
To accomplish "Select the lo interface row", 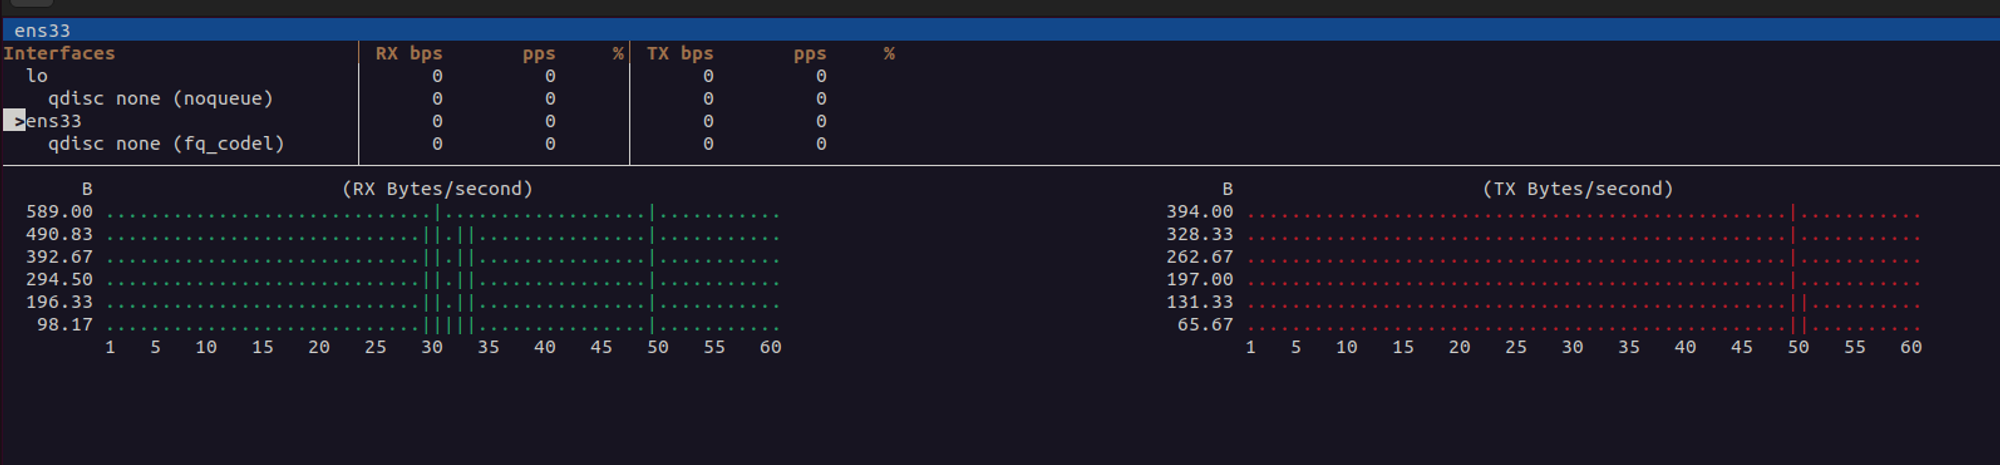I will 37,76.
